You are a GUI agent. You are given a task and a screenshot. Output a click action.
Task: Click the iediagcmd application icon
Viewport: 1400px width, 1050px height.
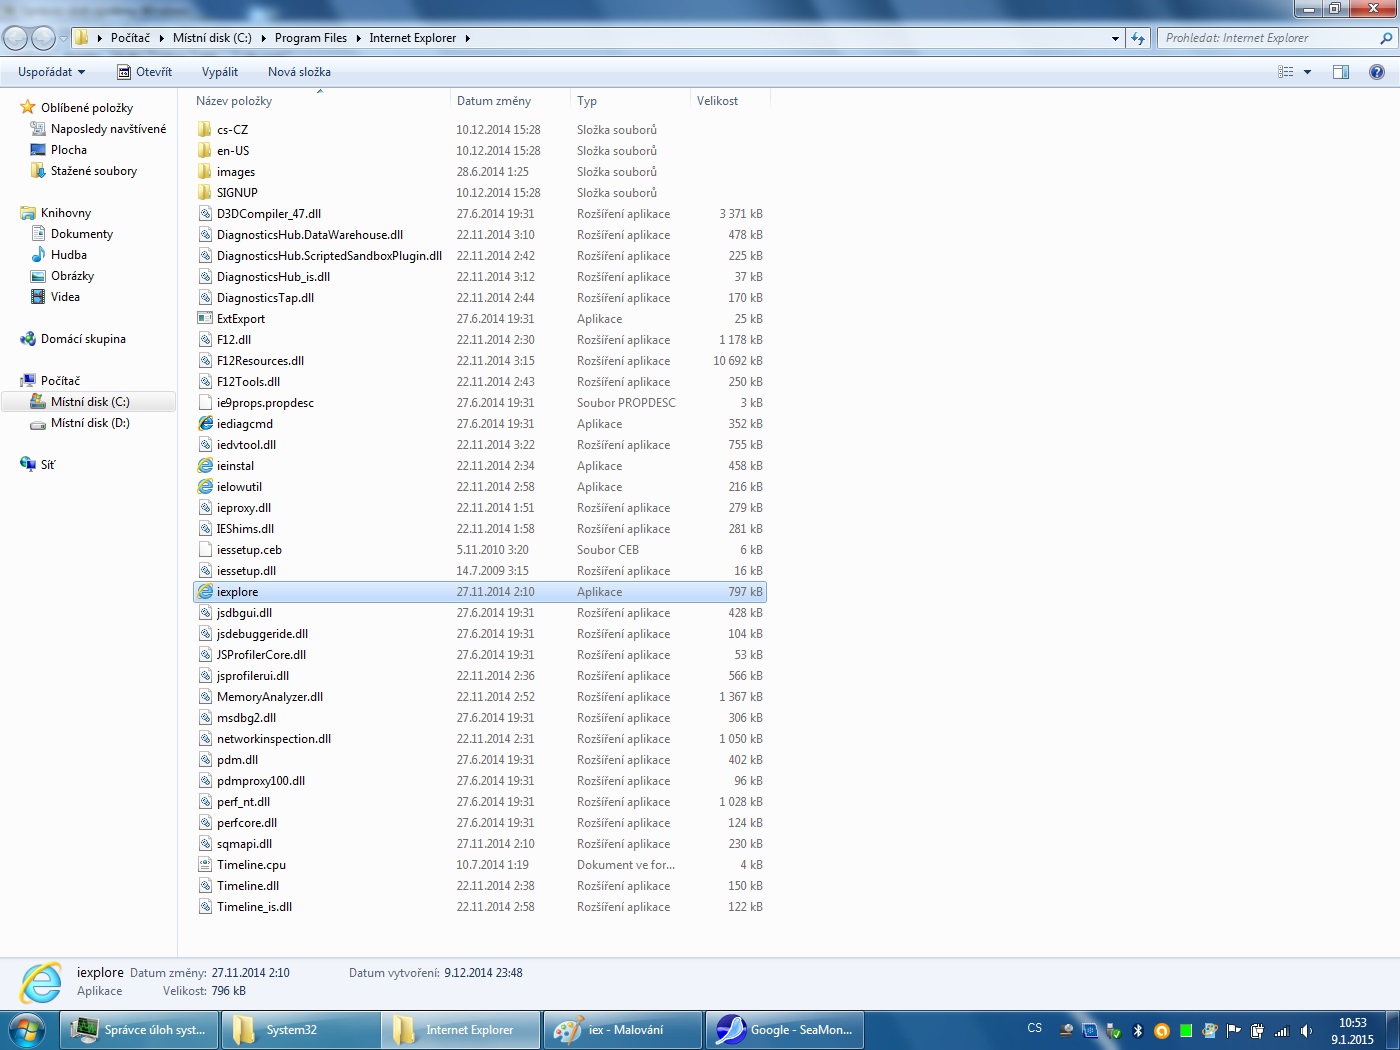(205, 424)
